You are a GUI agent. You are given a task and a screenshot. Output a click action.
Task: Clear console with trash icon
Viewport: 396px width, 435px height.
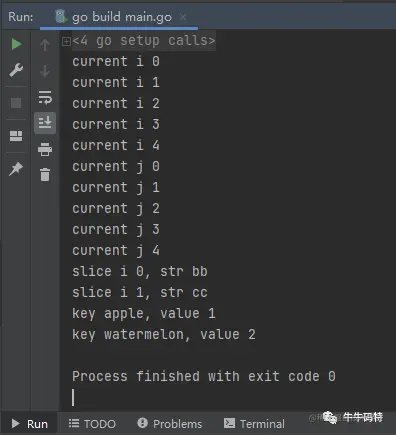point(45,174)
